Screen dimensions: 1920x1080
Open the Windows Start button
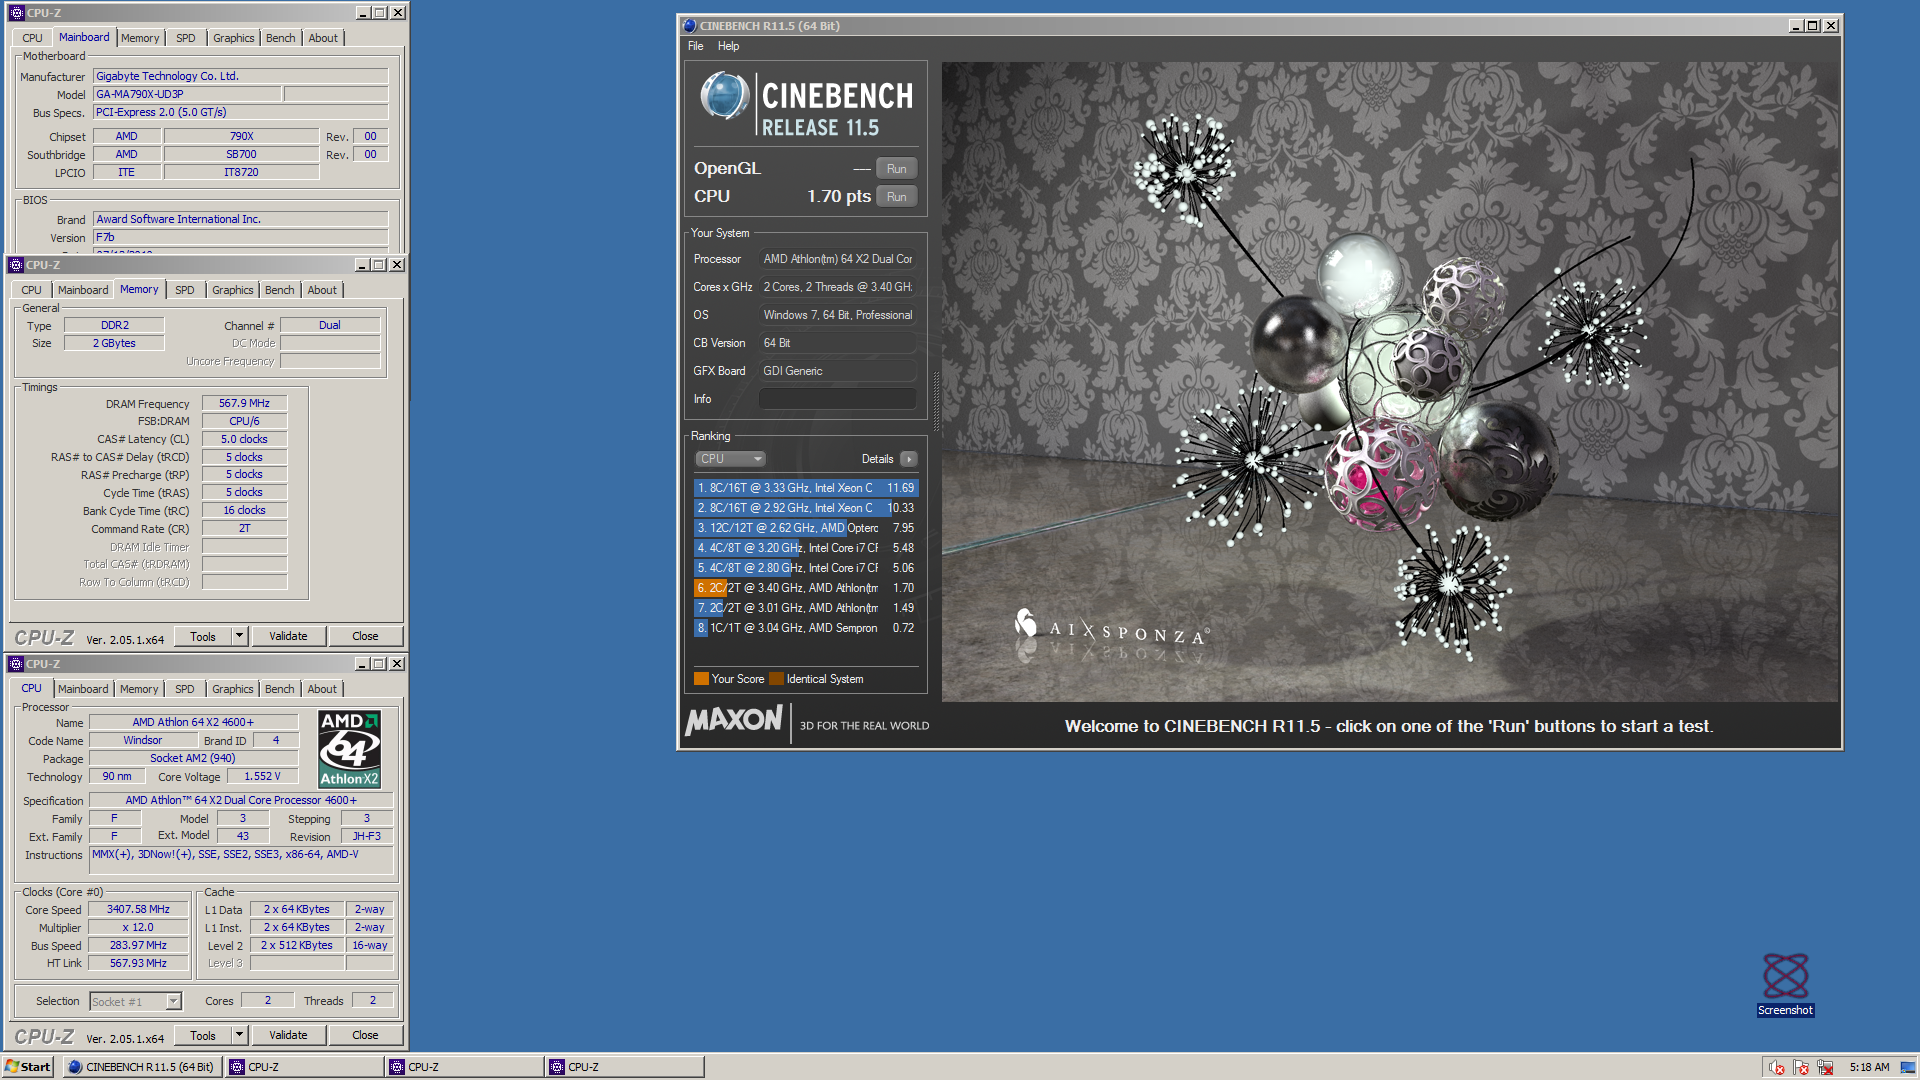tap(28, 1067)
